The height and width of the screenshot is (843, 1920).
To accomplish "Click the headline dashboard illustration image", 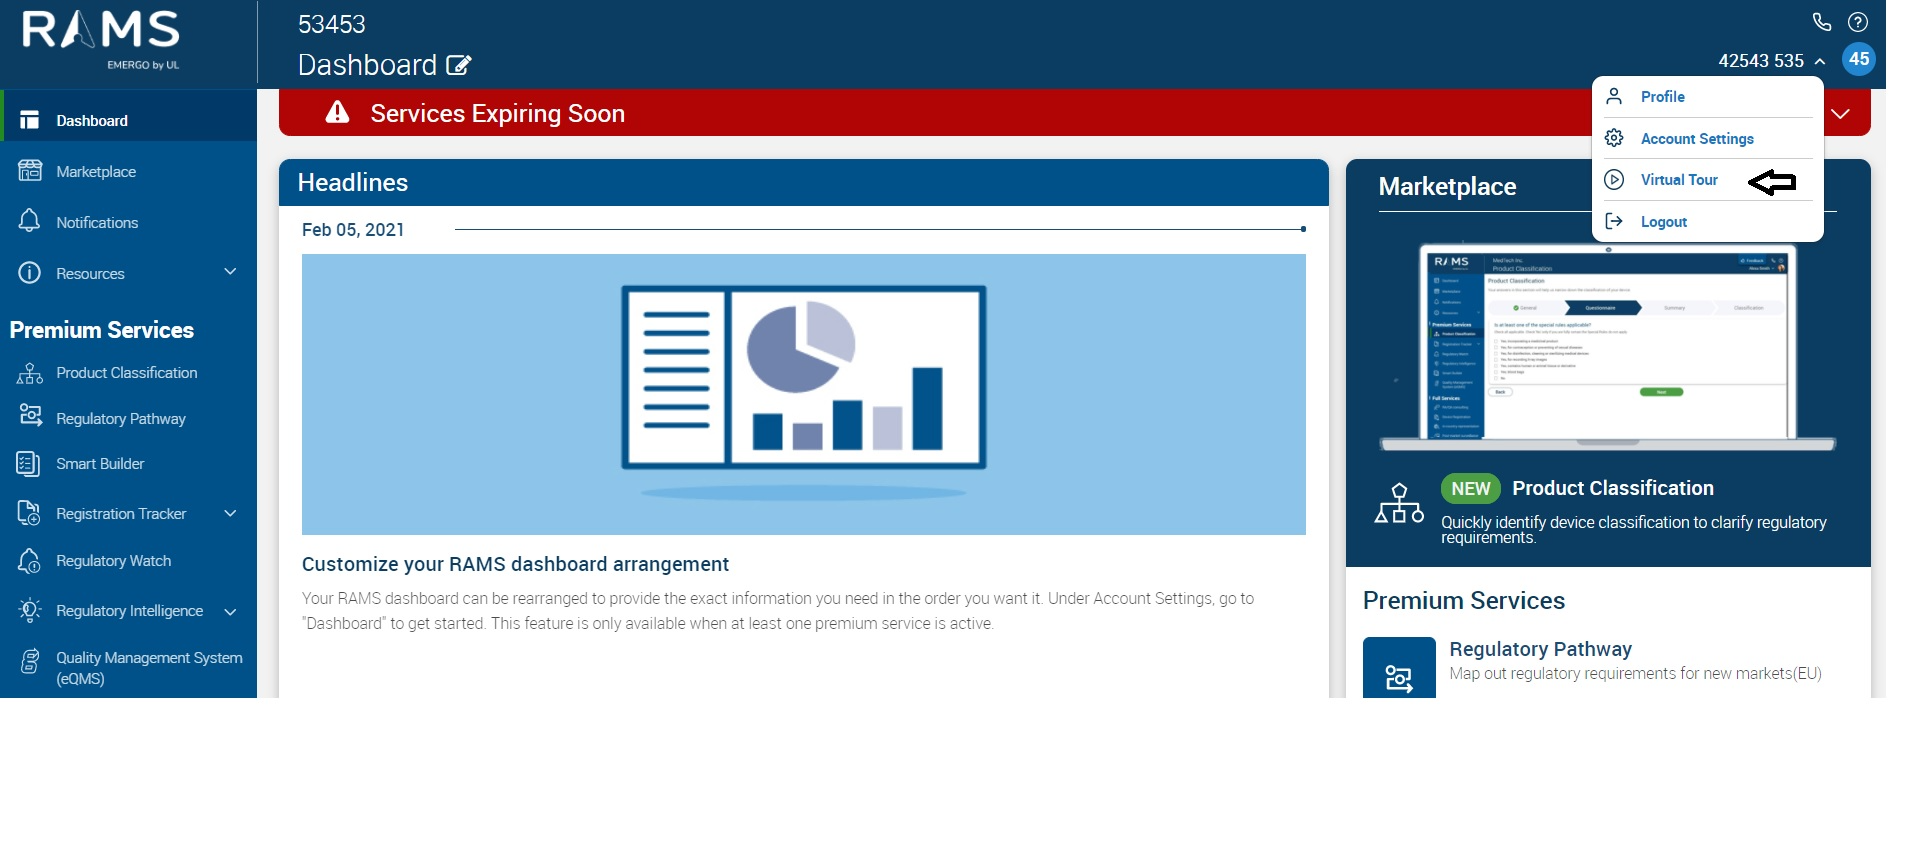I will tap(804, 394).
